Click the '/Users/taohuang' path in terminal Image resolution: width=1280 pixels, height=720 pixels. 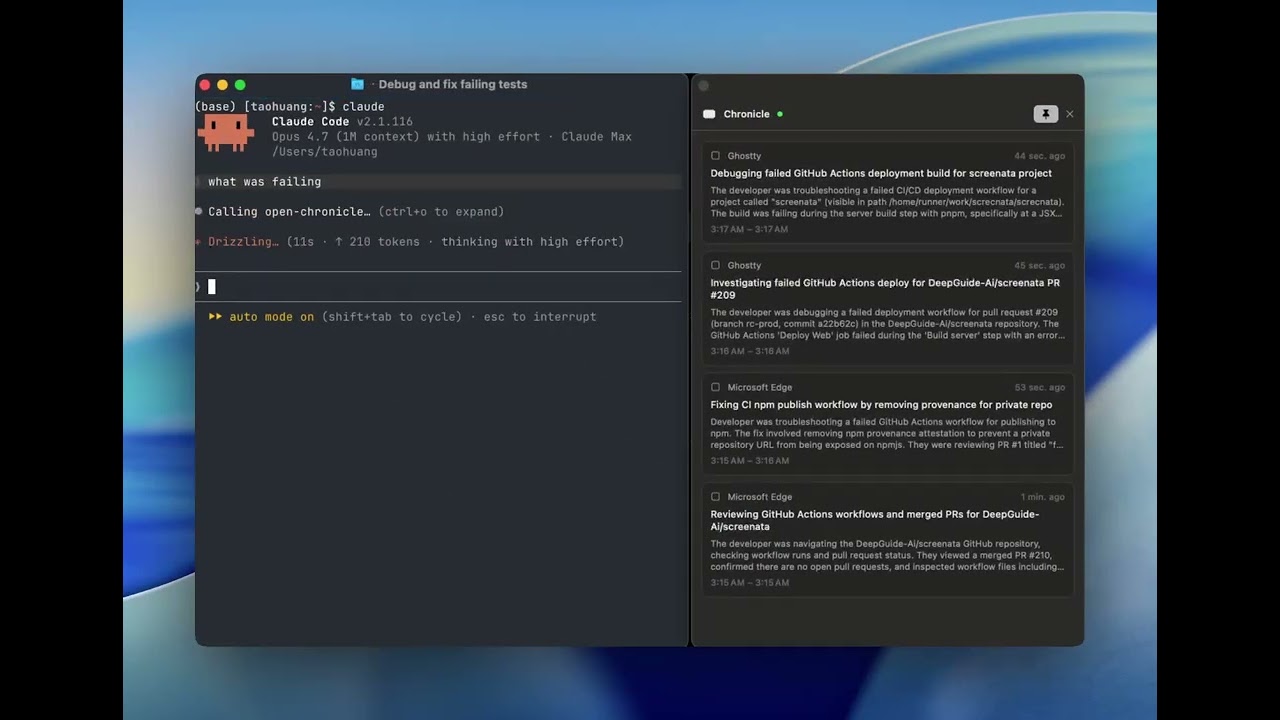[325, 152]
